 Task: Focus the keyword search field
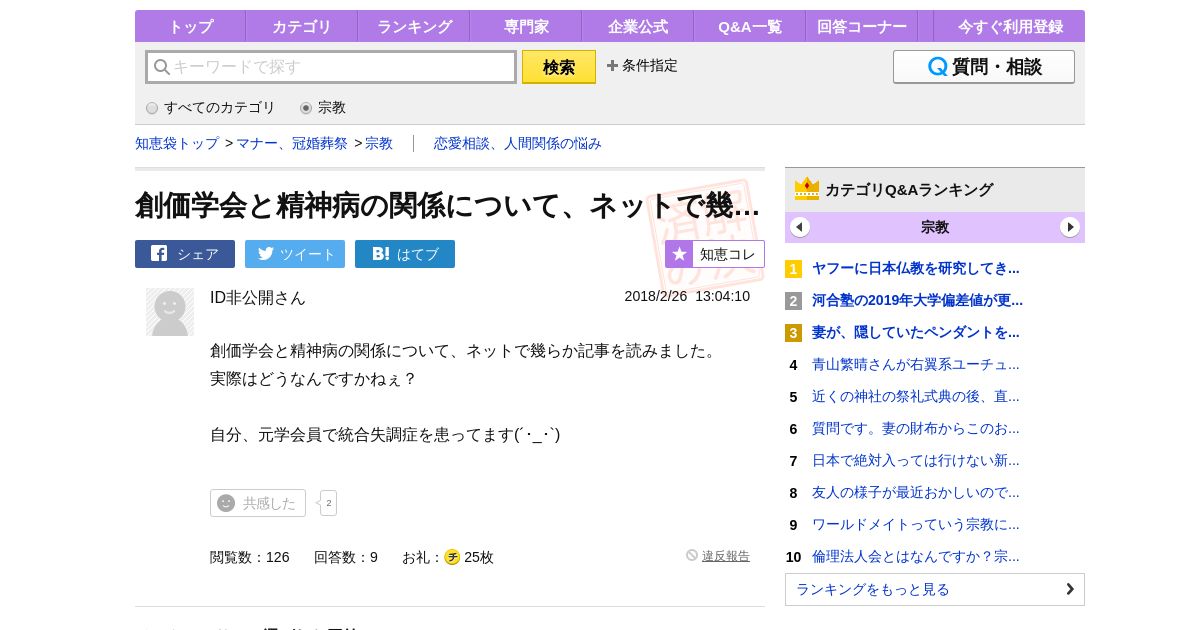coord(331,67)
